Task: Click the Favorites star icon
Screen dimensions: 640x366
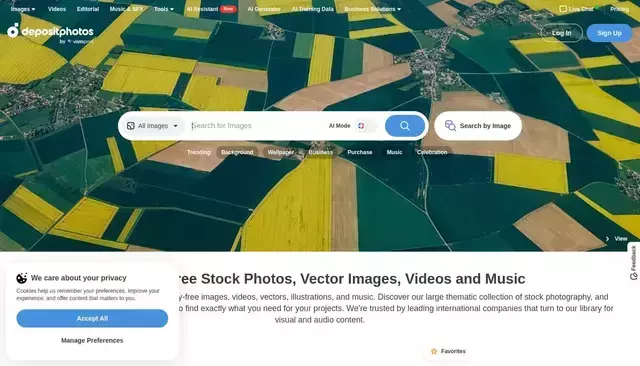Action: [x=434, y=351]
